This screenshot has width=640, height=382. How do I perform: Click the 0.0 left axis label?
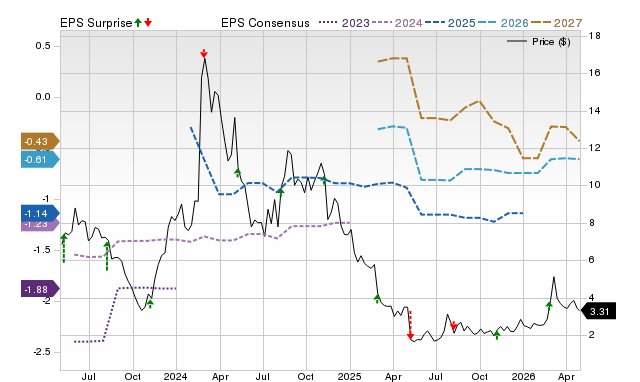[43, 97]
